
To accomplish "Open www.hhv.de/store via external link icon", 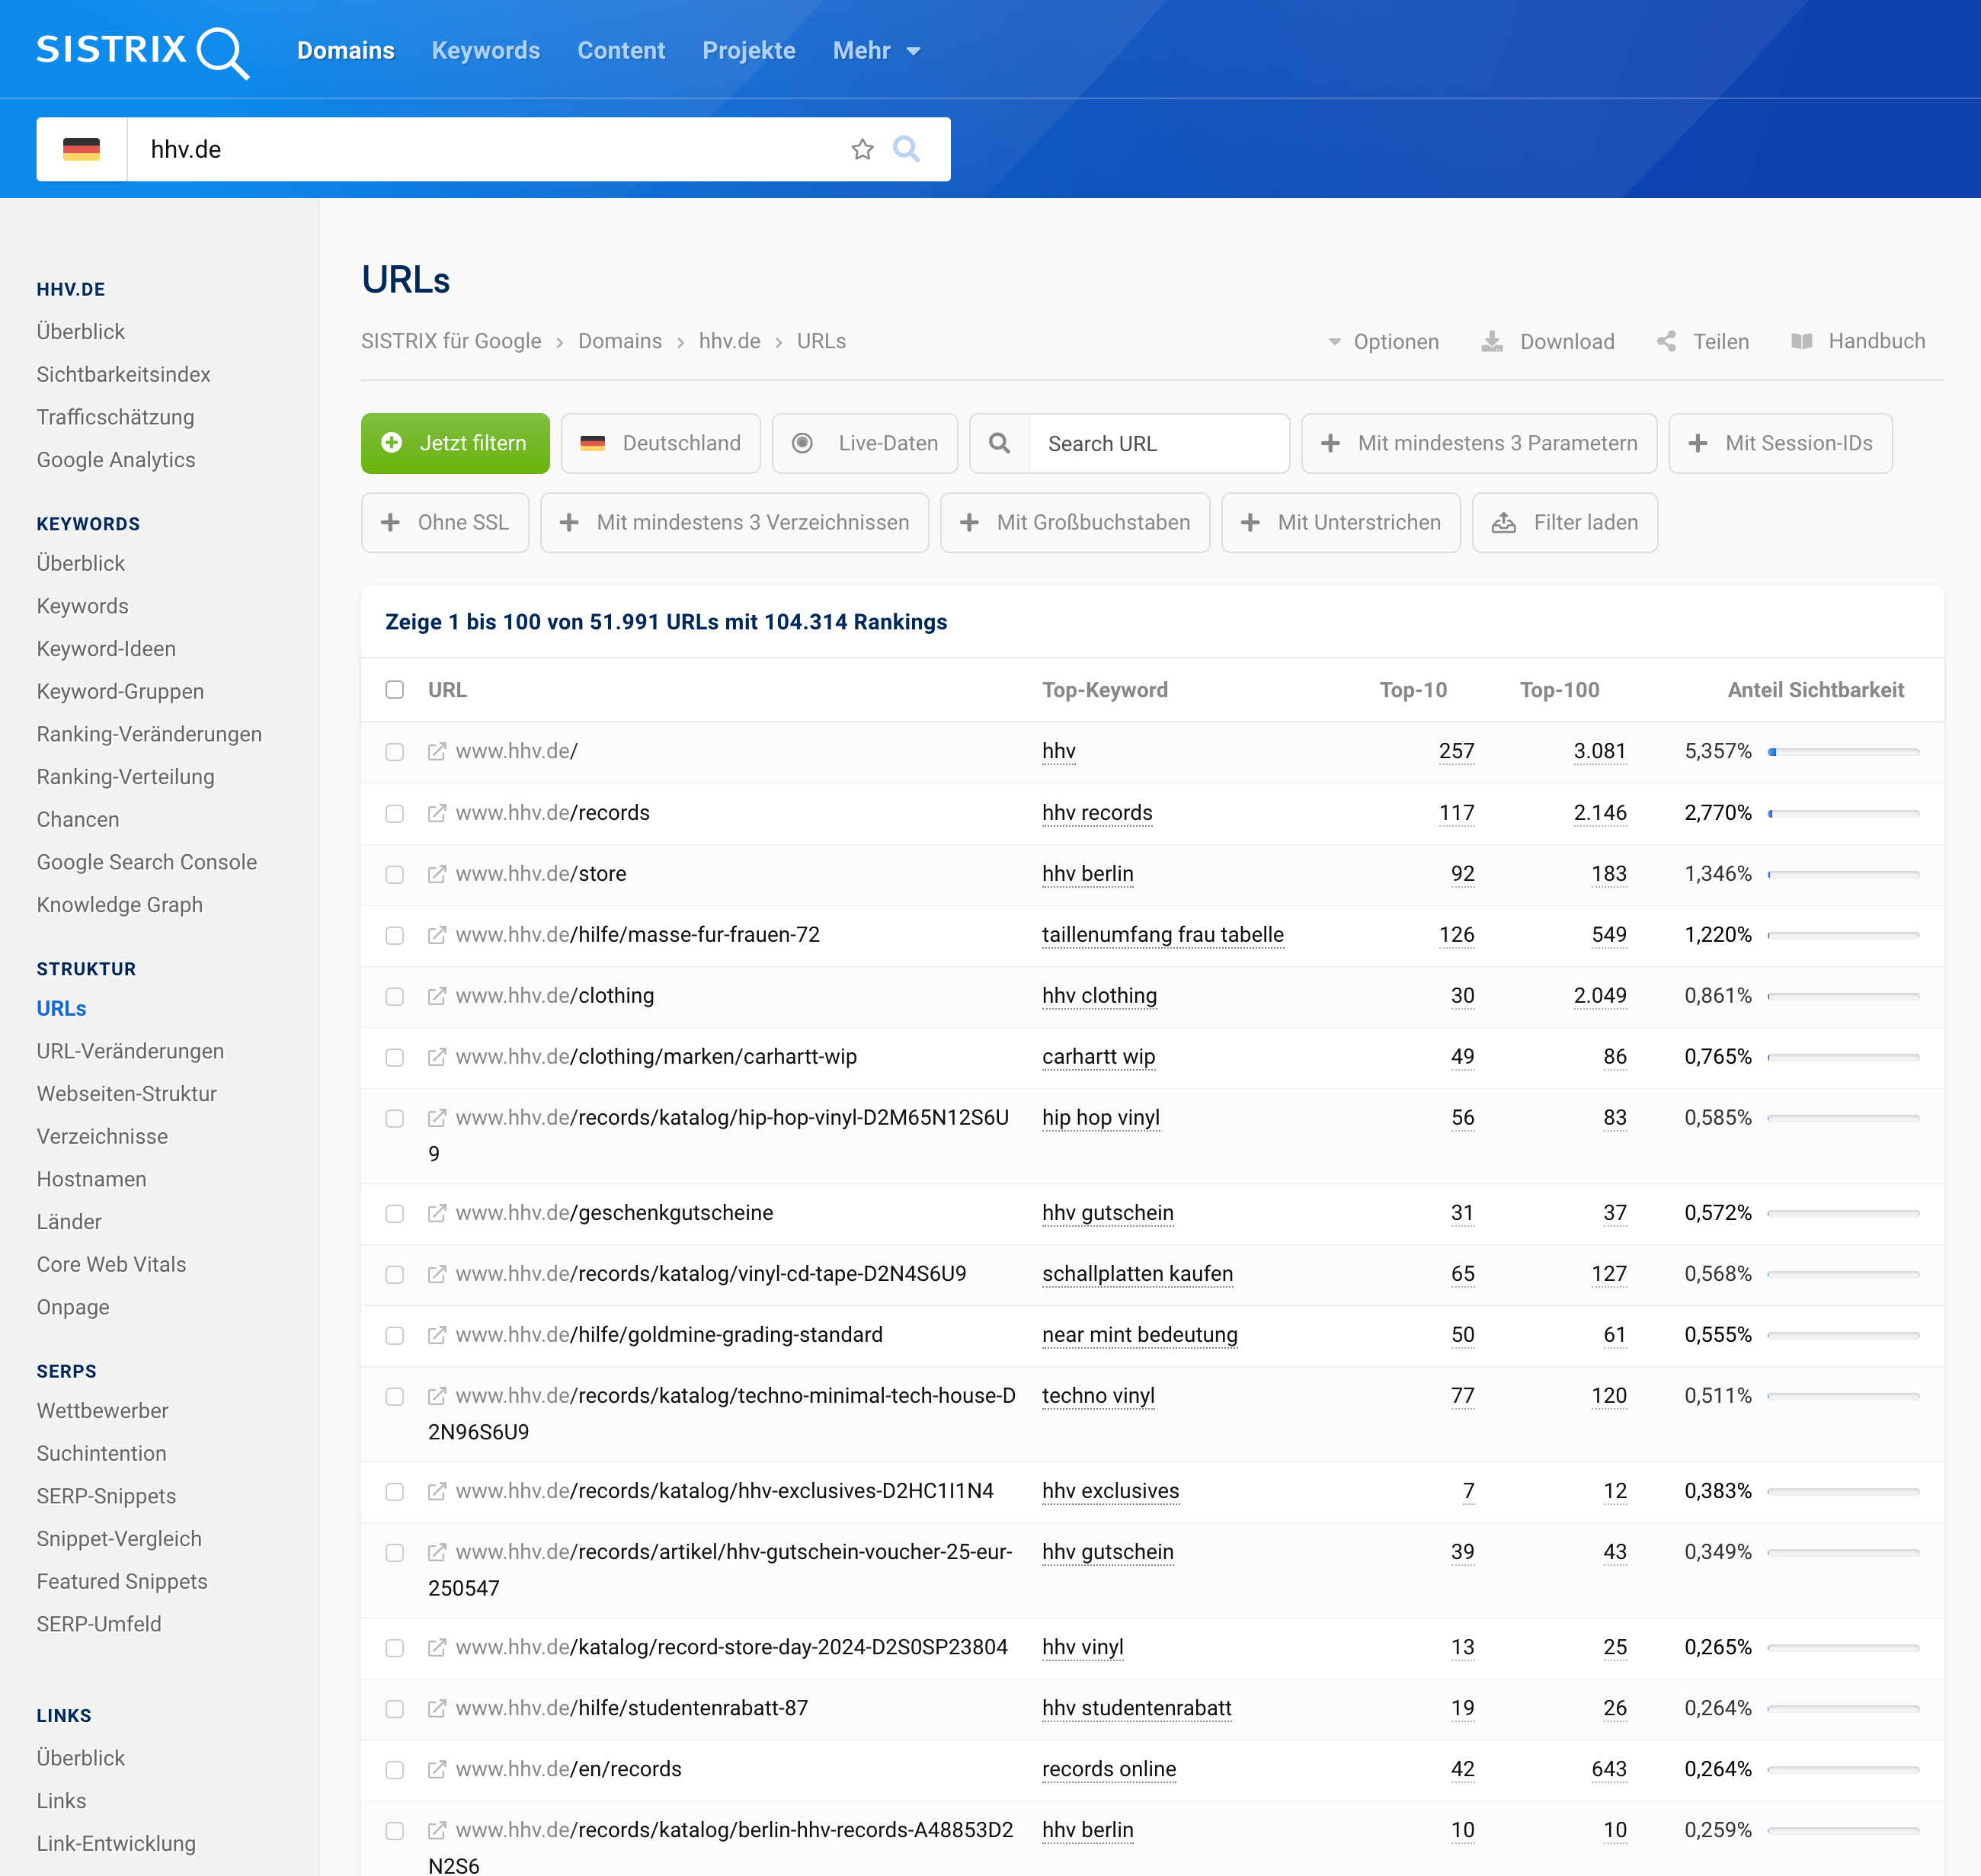I will (437, 874).
